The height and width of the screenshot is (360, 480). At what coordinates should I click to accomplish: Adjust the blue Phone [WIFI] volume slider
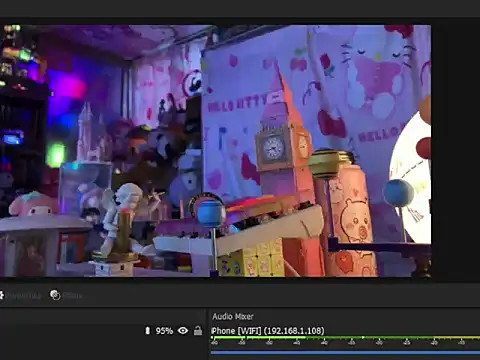[x=345, y=352]
